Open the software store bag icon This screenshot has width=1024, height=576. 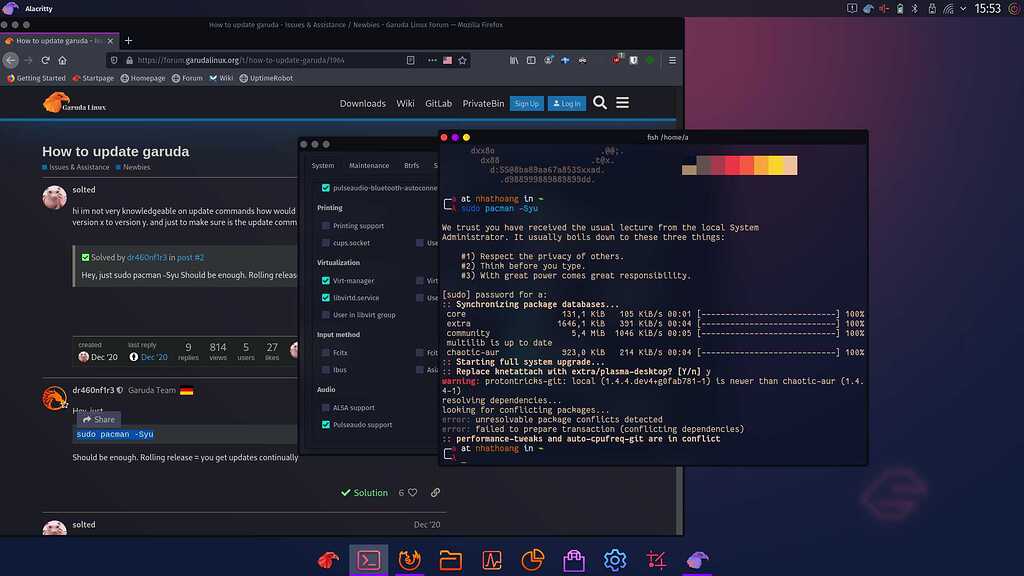click(573, 559)
